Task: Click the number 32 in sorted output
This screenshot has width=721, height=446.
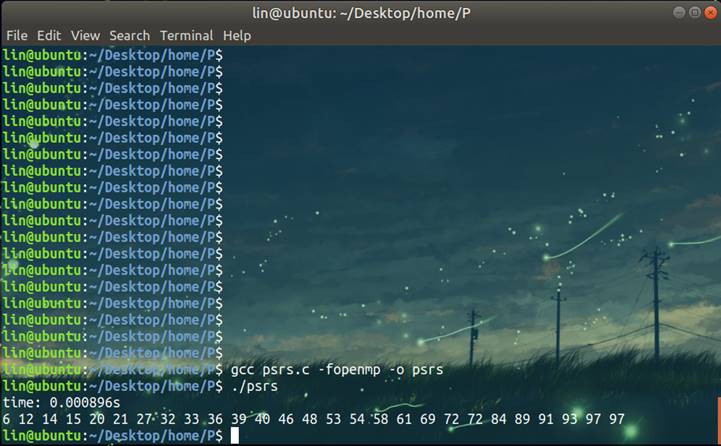Action: (168, 419)
